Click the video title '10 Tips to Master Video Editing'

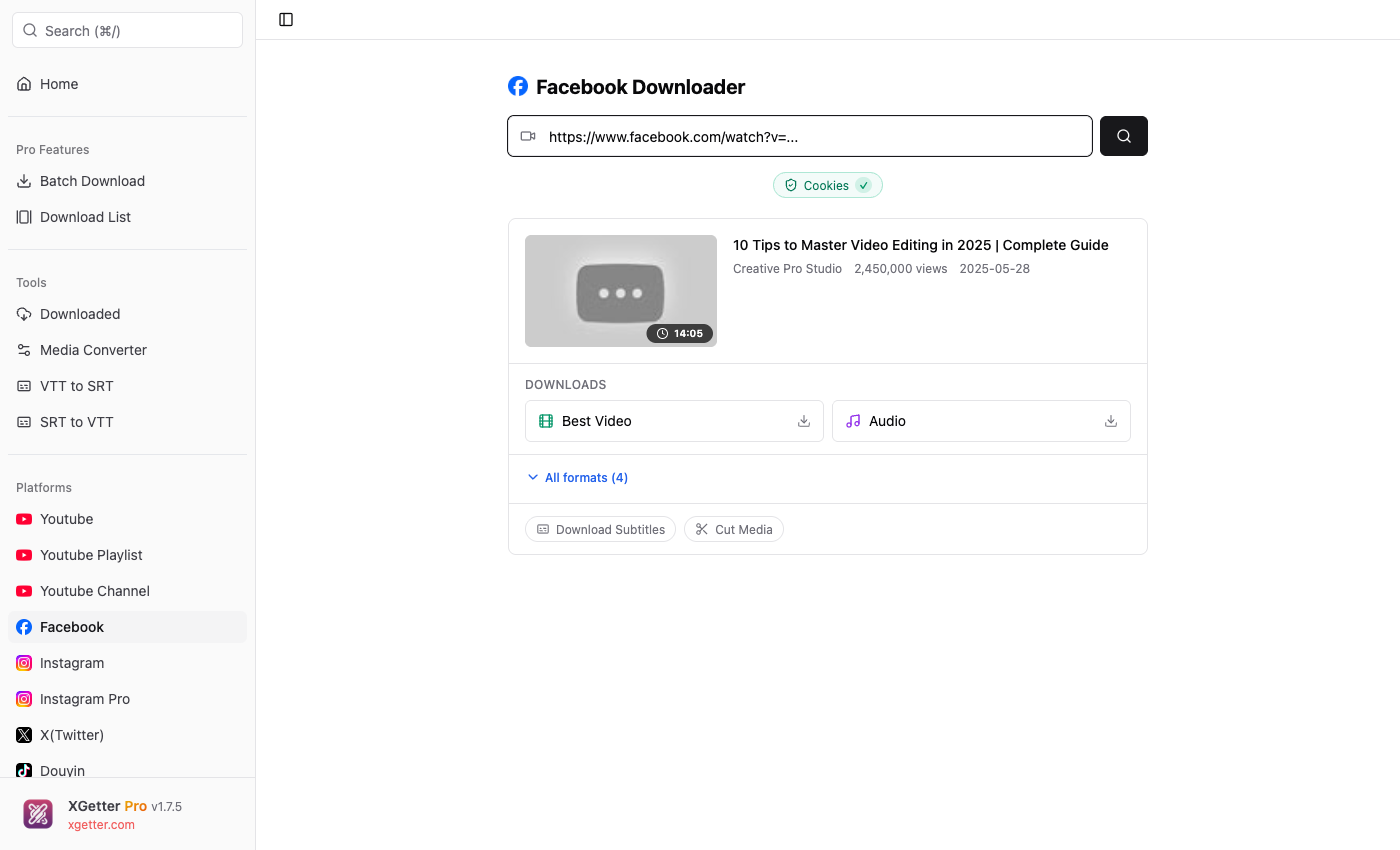pos(921,245)
